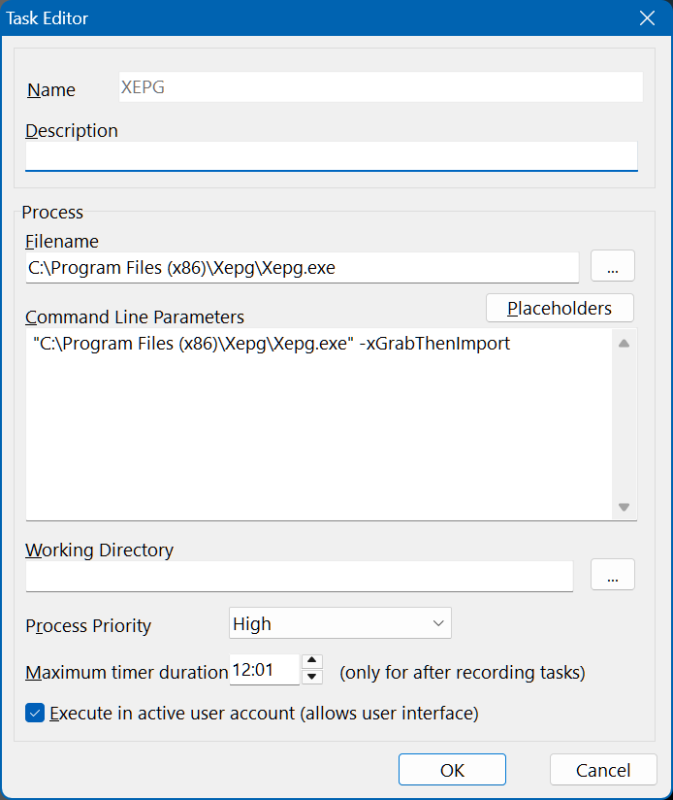Click the Working Directory label

pos(99,550)
